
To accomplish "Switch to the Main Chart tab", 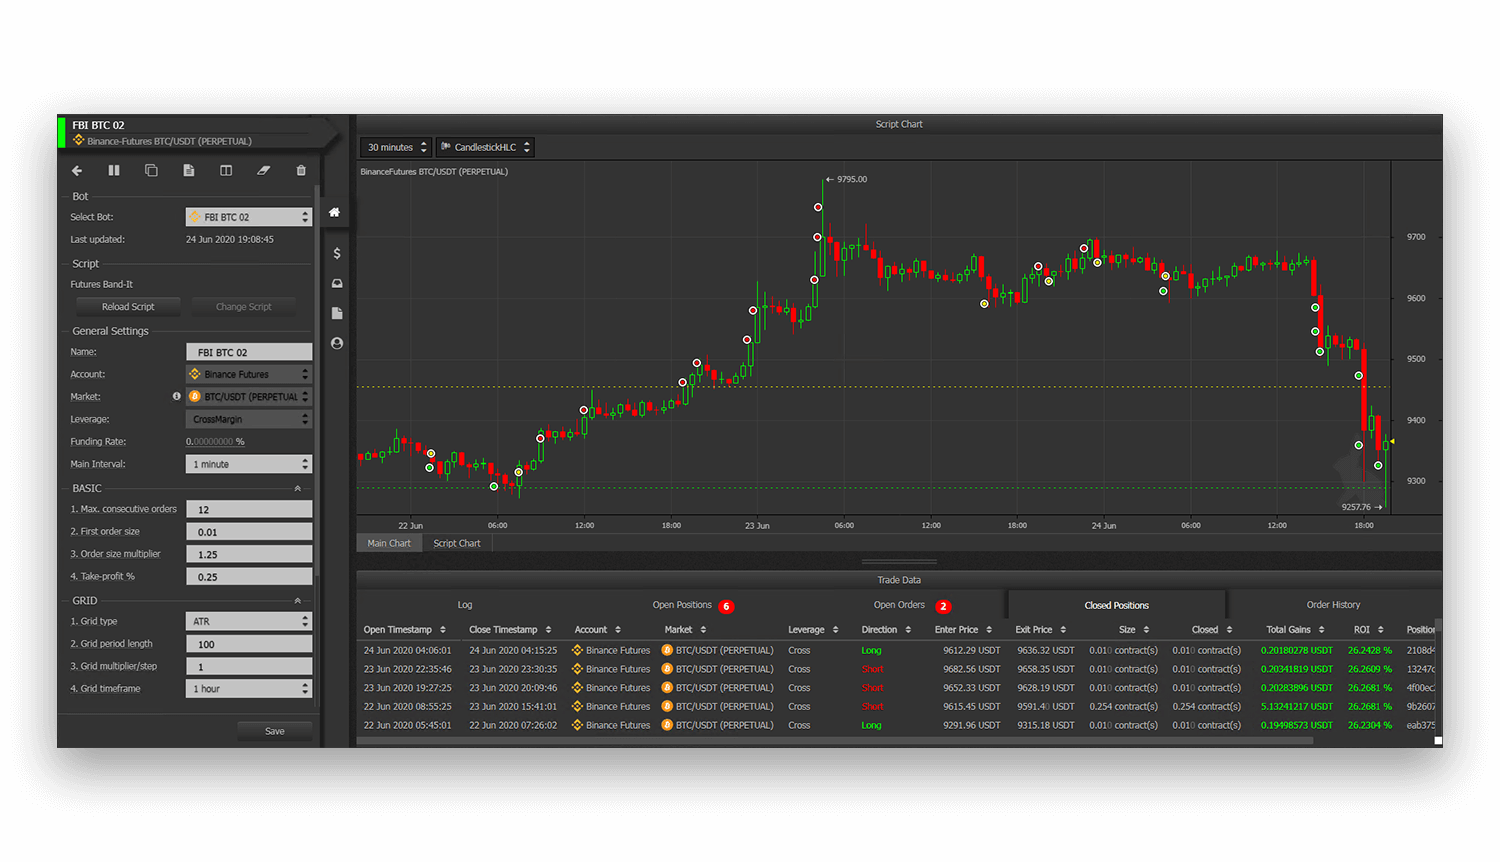I will click(389, 543).
